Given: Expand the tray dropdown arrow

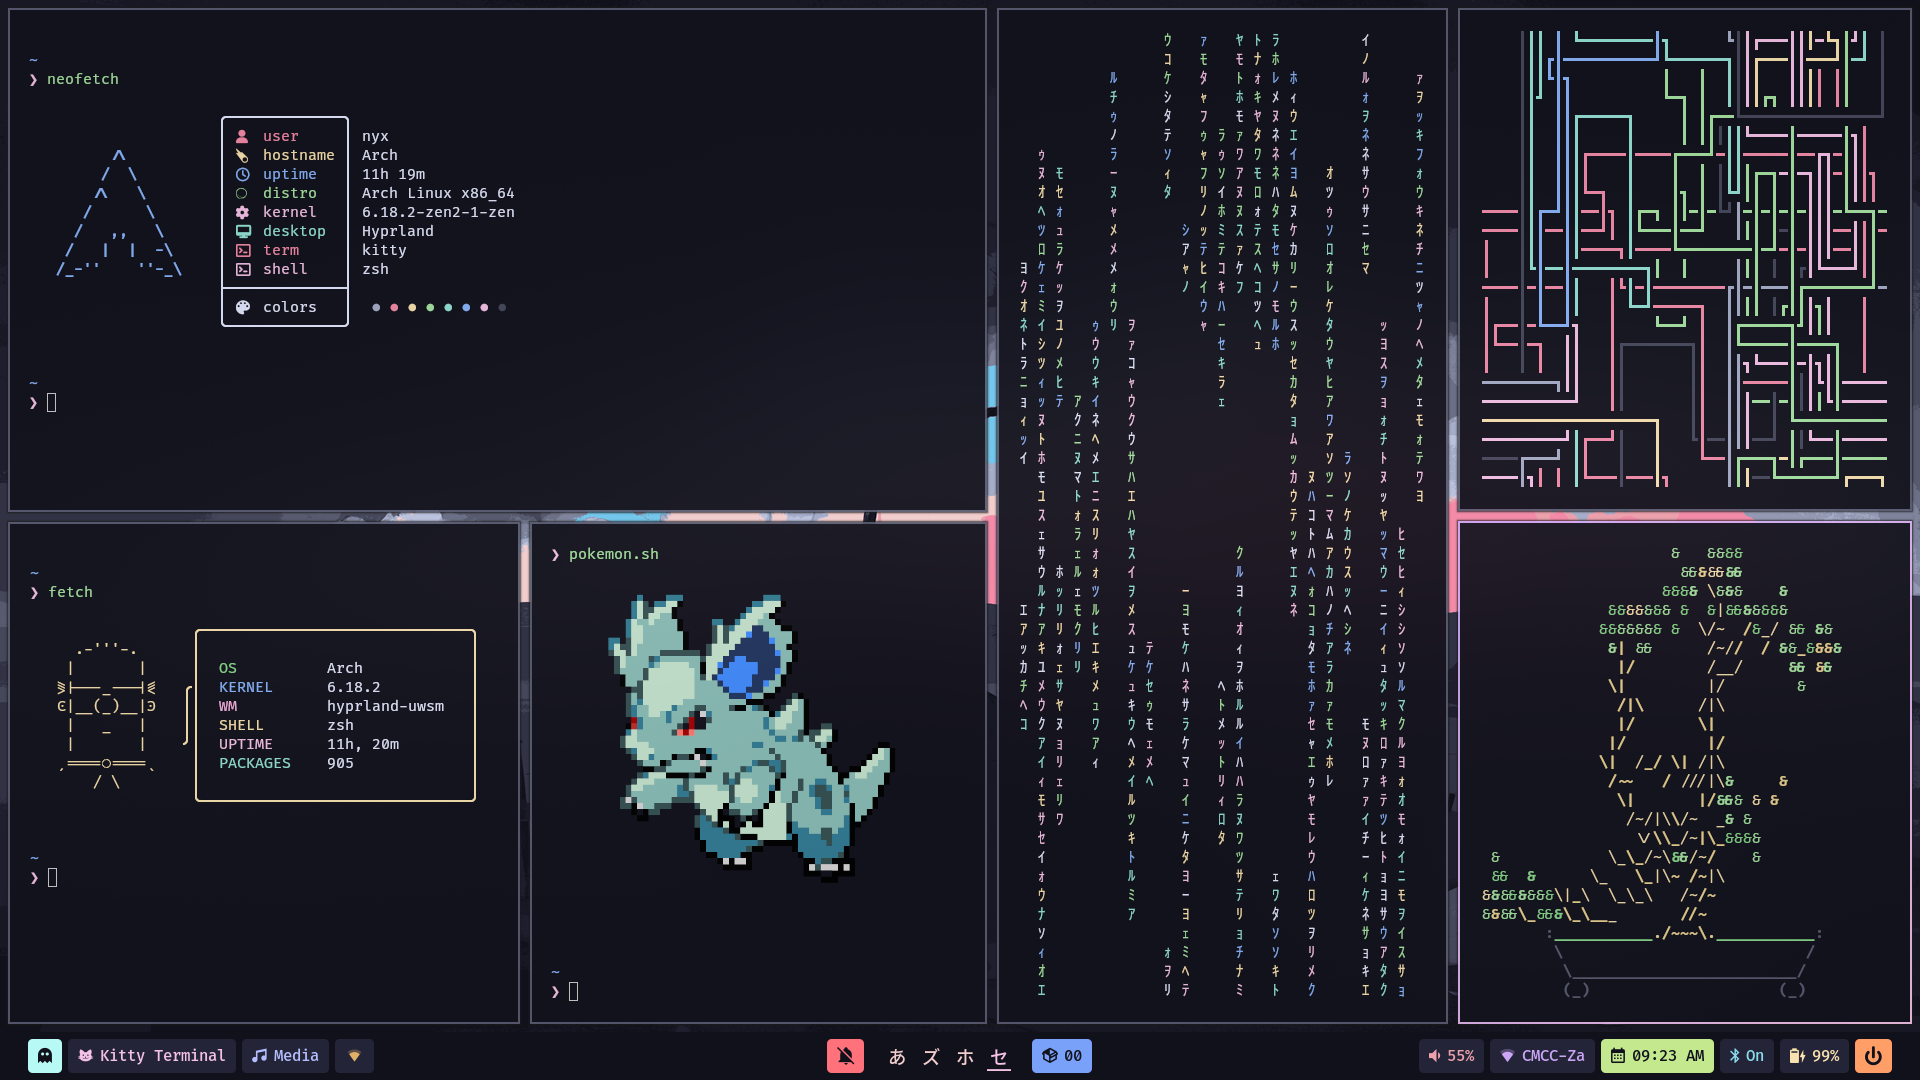Looking at the screenshot, I should coord(354,1056).
